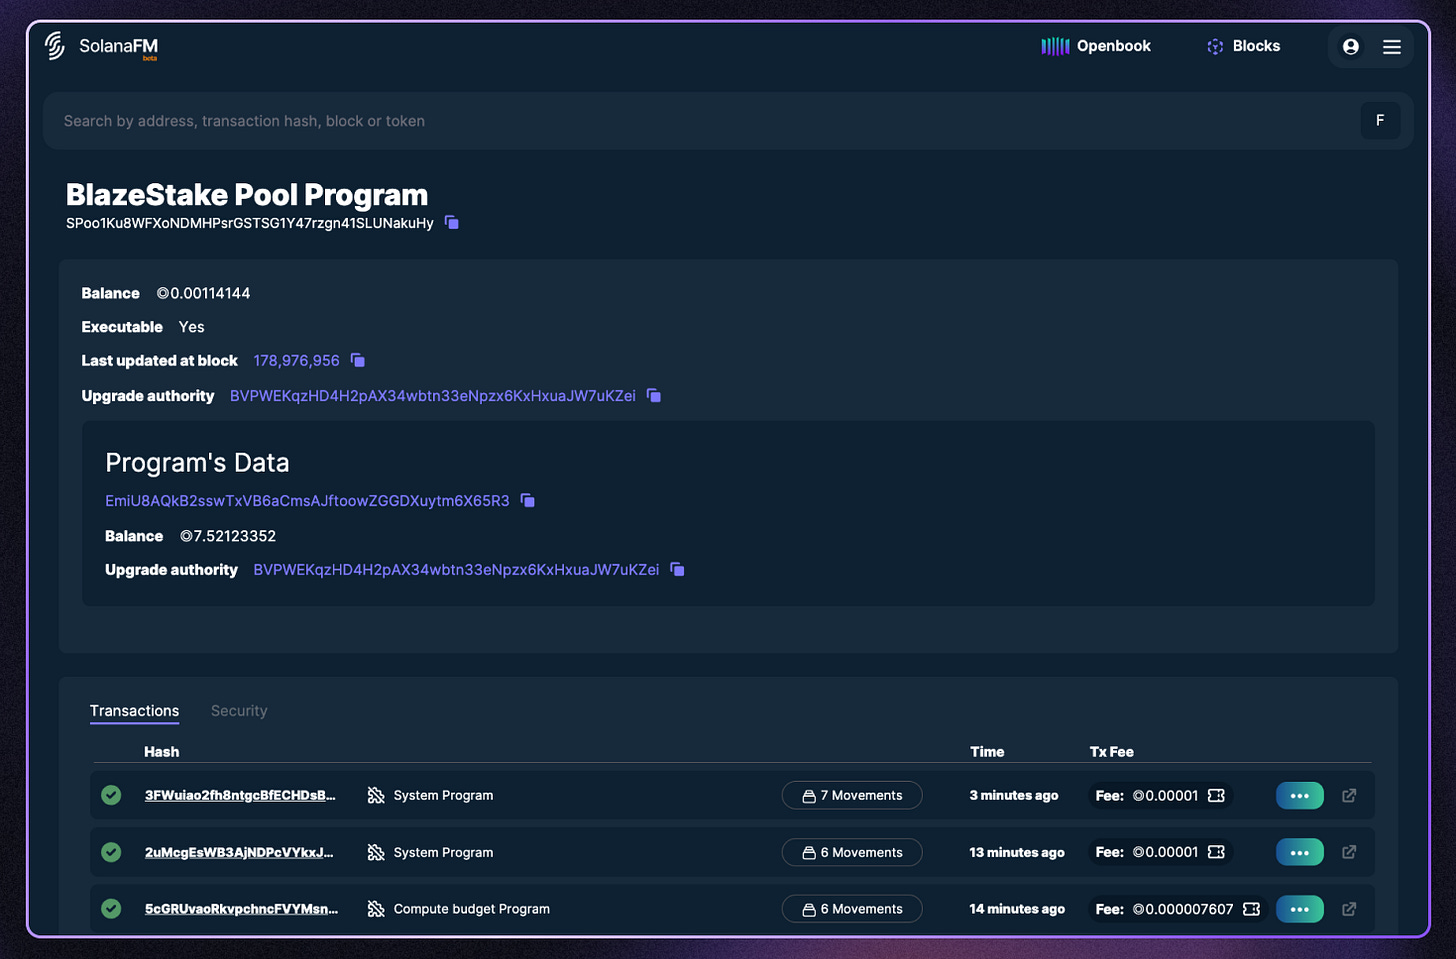Click the '14 minutes ago' timestamp
The height and width of the screenshot is (959, 1456).
pyautogui.click(x=1017, y=909)
